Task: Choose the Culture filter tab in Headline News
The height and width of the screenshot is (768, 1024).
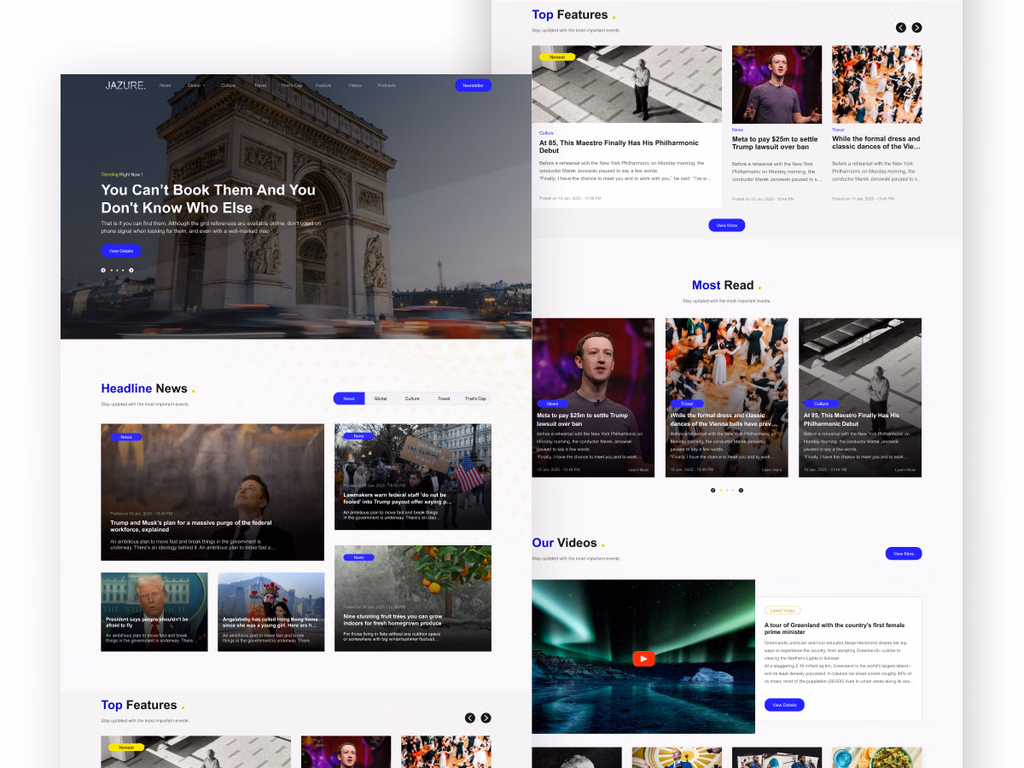Action: click(412, 398)
